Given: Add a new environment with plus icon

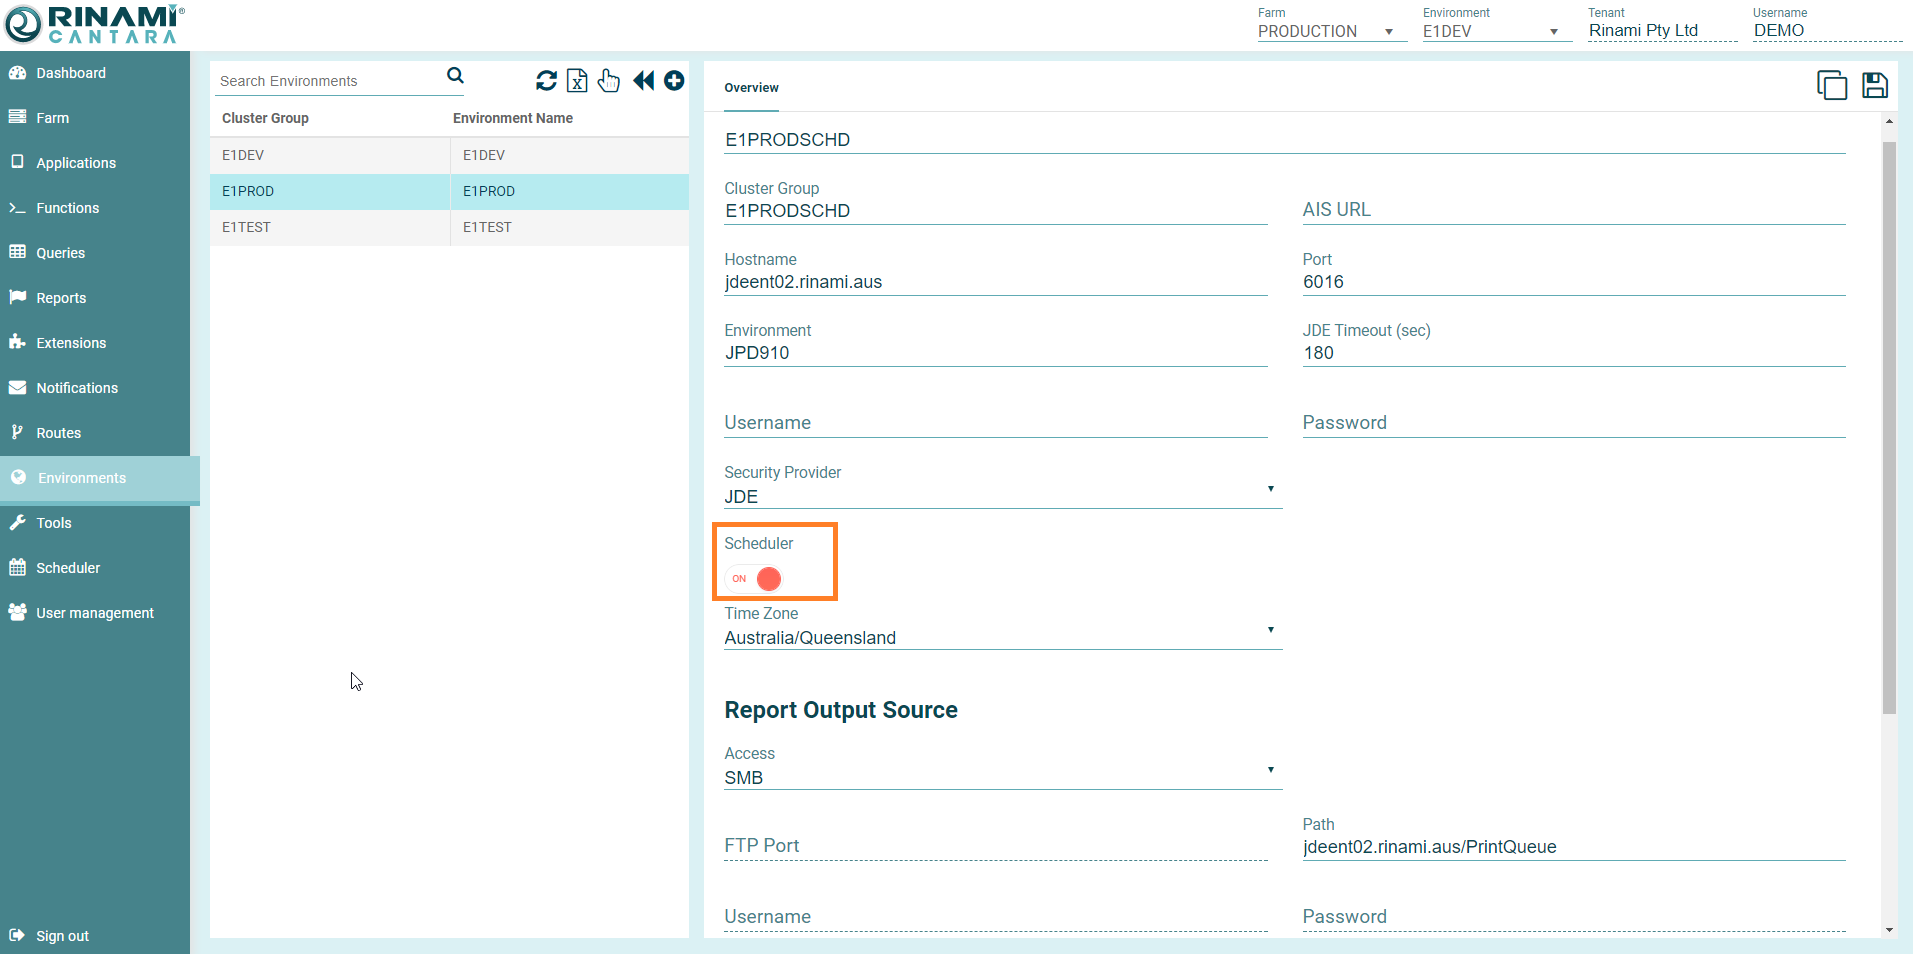Looking at the screenshot, I should [674, 81].
